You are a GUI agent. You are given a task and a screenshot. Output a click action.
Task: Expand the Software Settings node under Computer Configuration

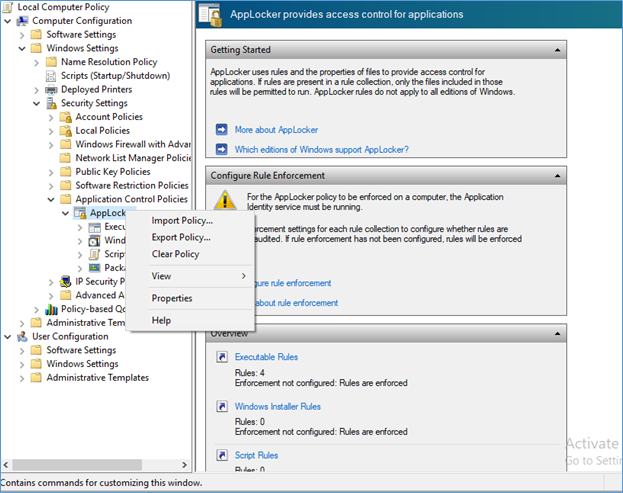click(22, 35)
